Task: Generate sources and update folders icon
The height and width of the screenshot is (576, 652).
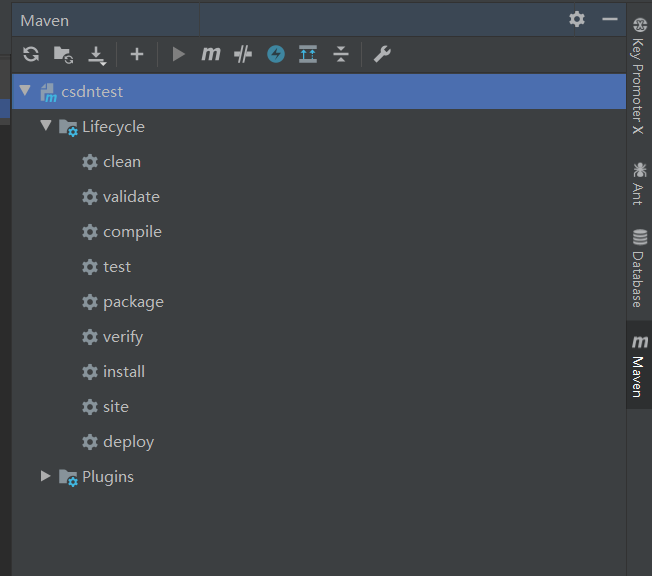Action: pos(64,54)
